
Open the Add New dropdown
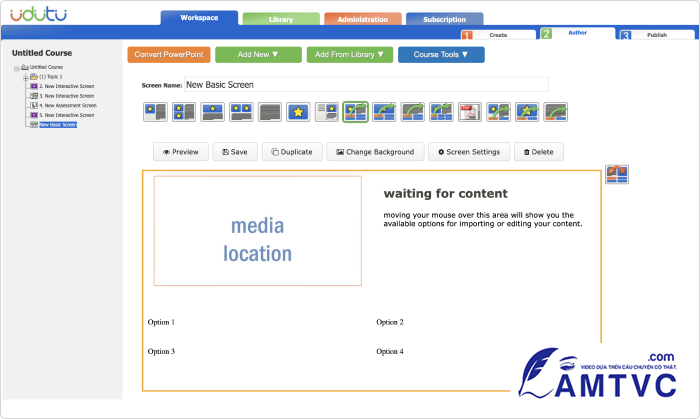pos(258,54)
